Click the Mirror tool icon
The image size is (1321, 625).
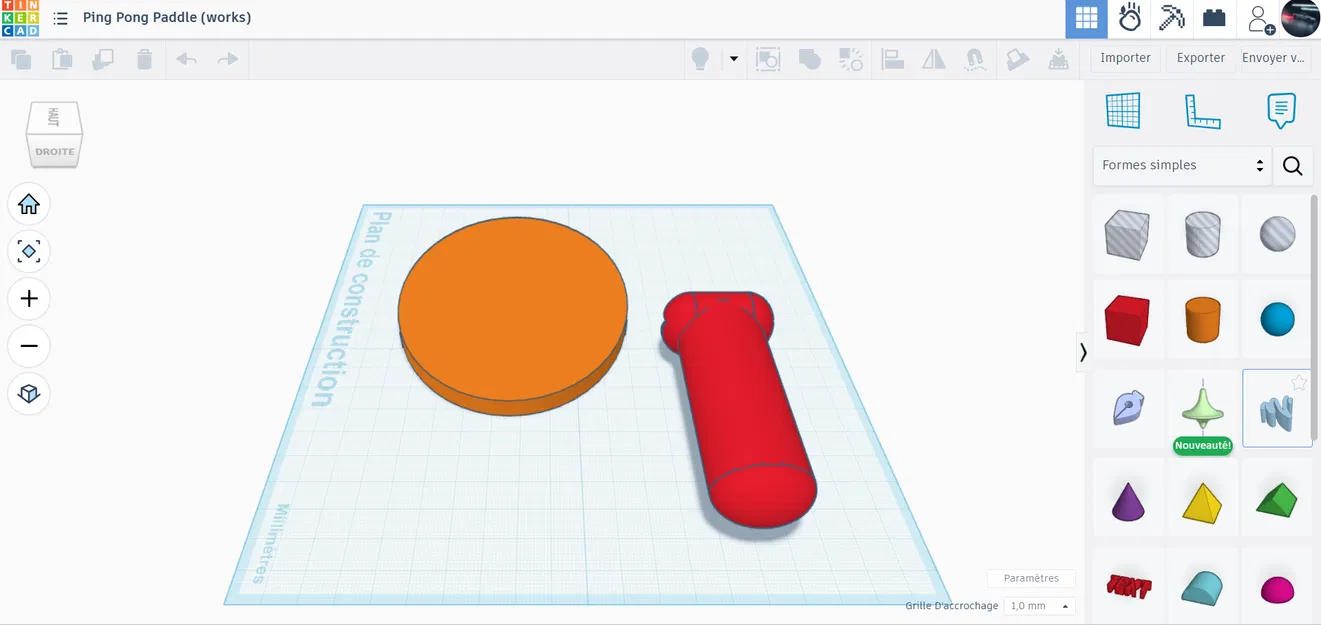tap(933, 59)
